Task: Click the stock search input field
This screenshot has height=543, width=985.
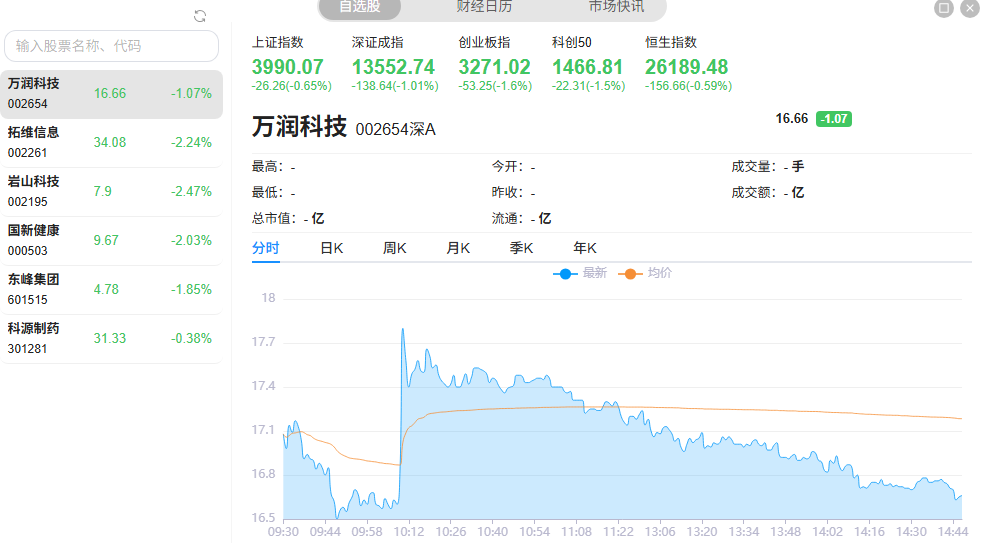Action: (x=111, y=46)
